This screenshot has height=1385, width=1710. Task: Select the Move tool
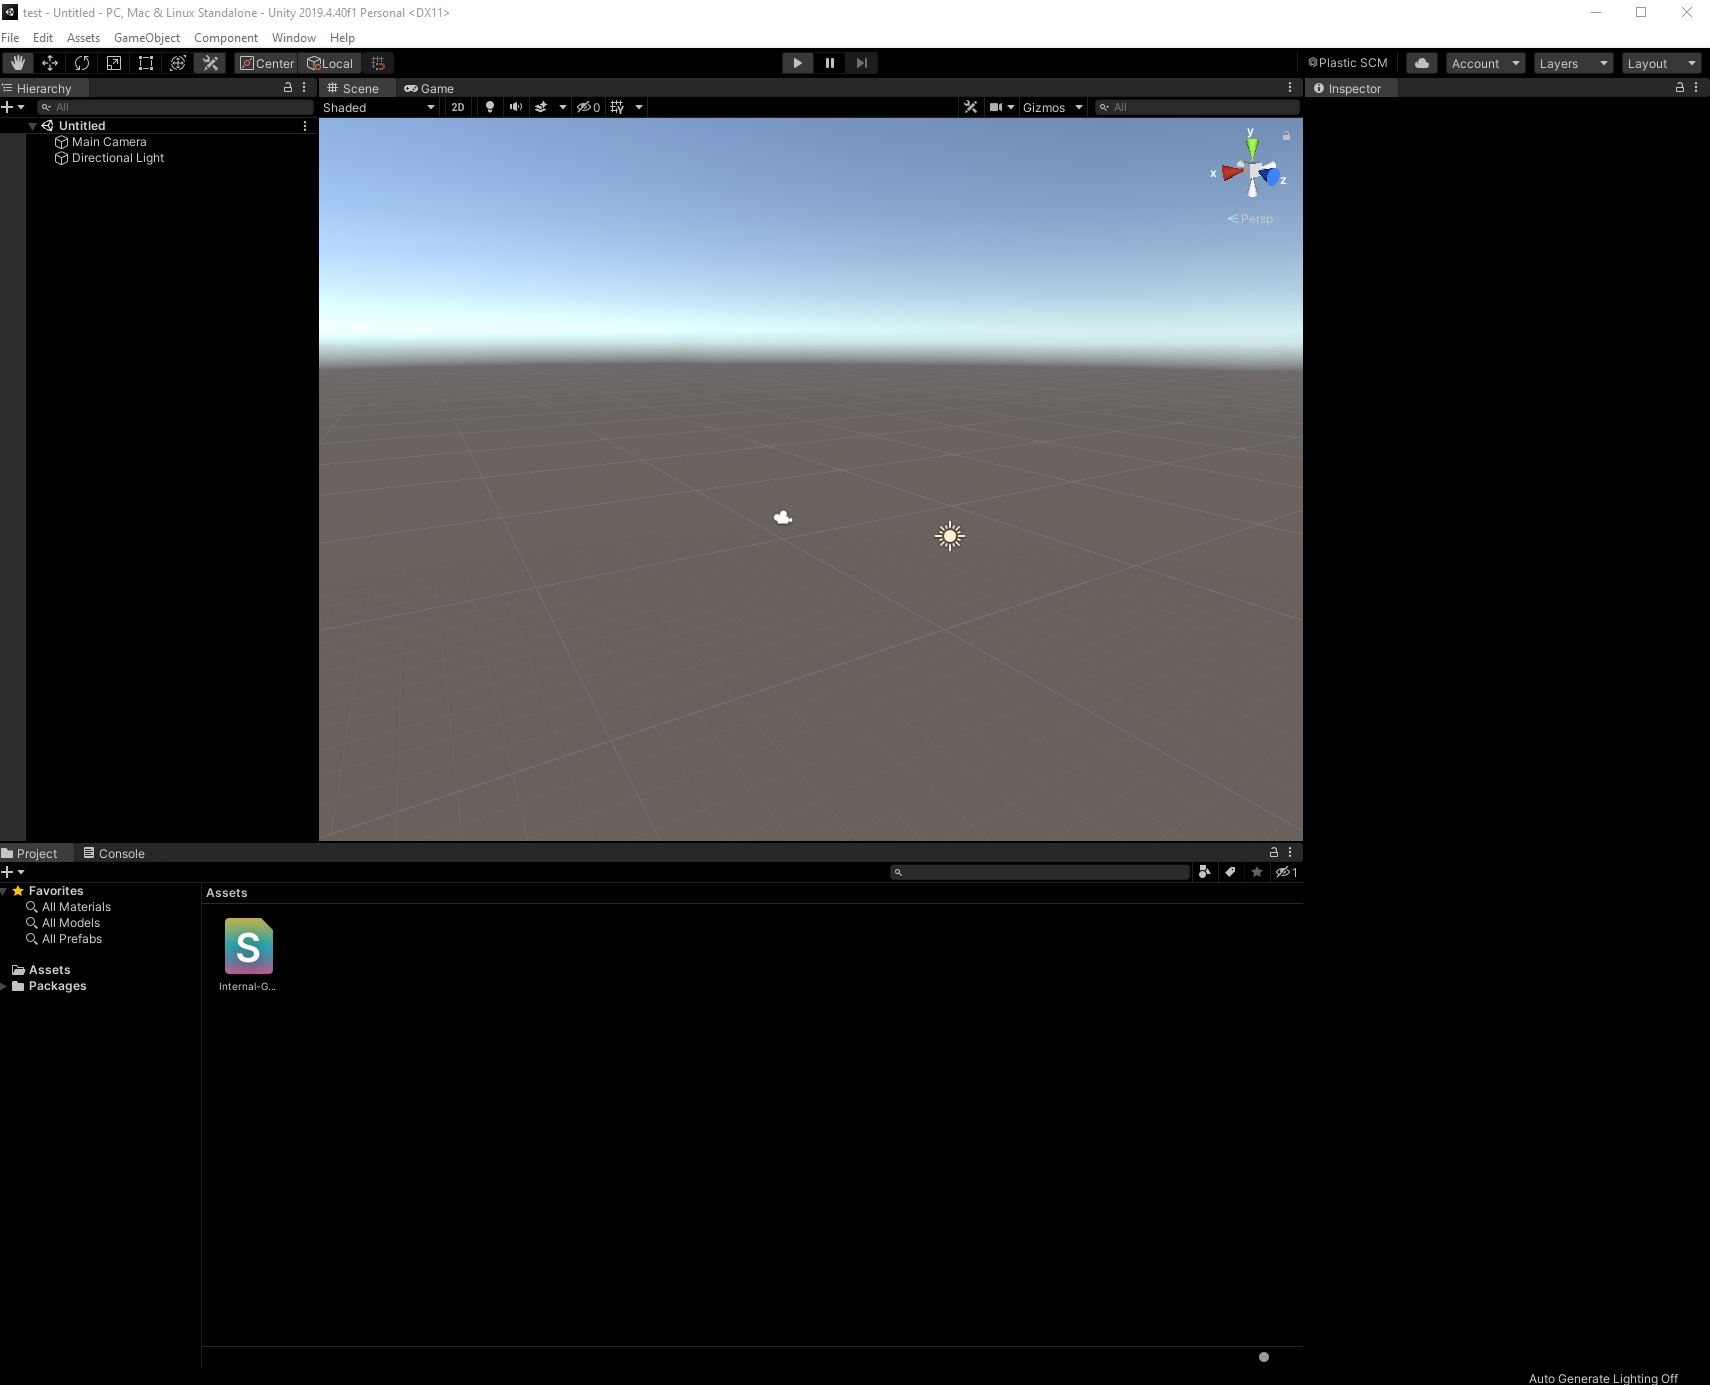(x=50, y=62)
